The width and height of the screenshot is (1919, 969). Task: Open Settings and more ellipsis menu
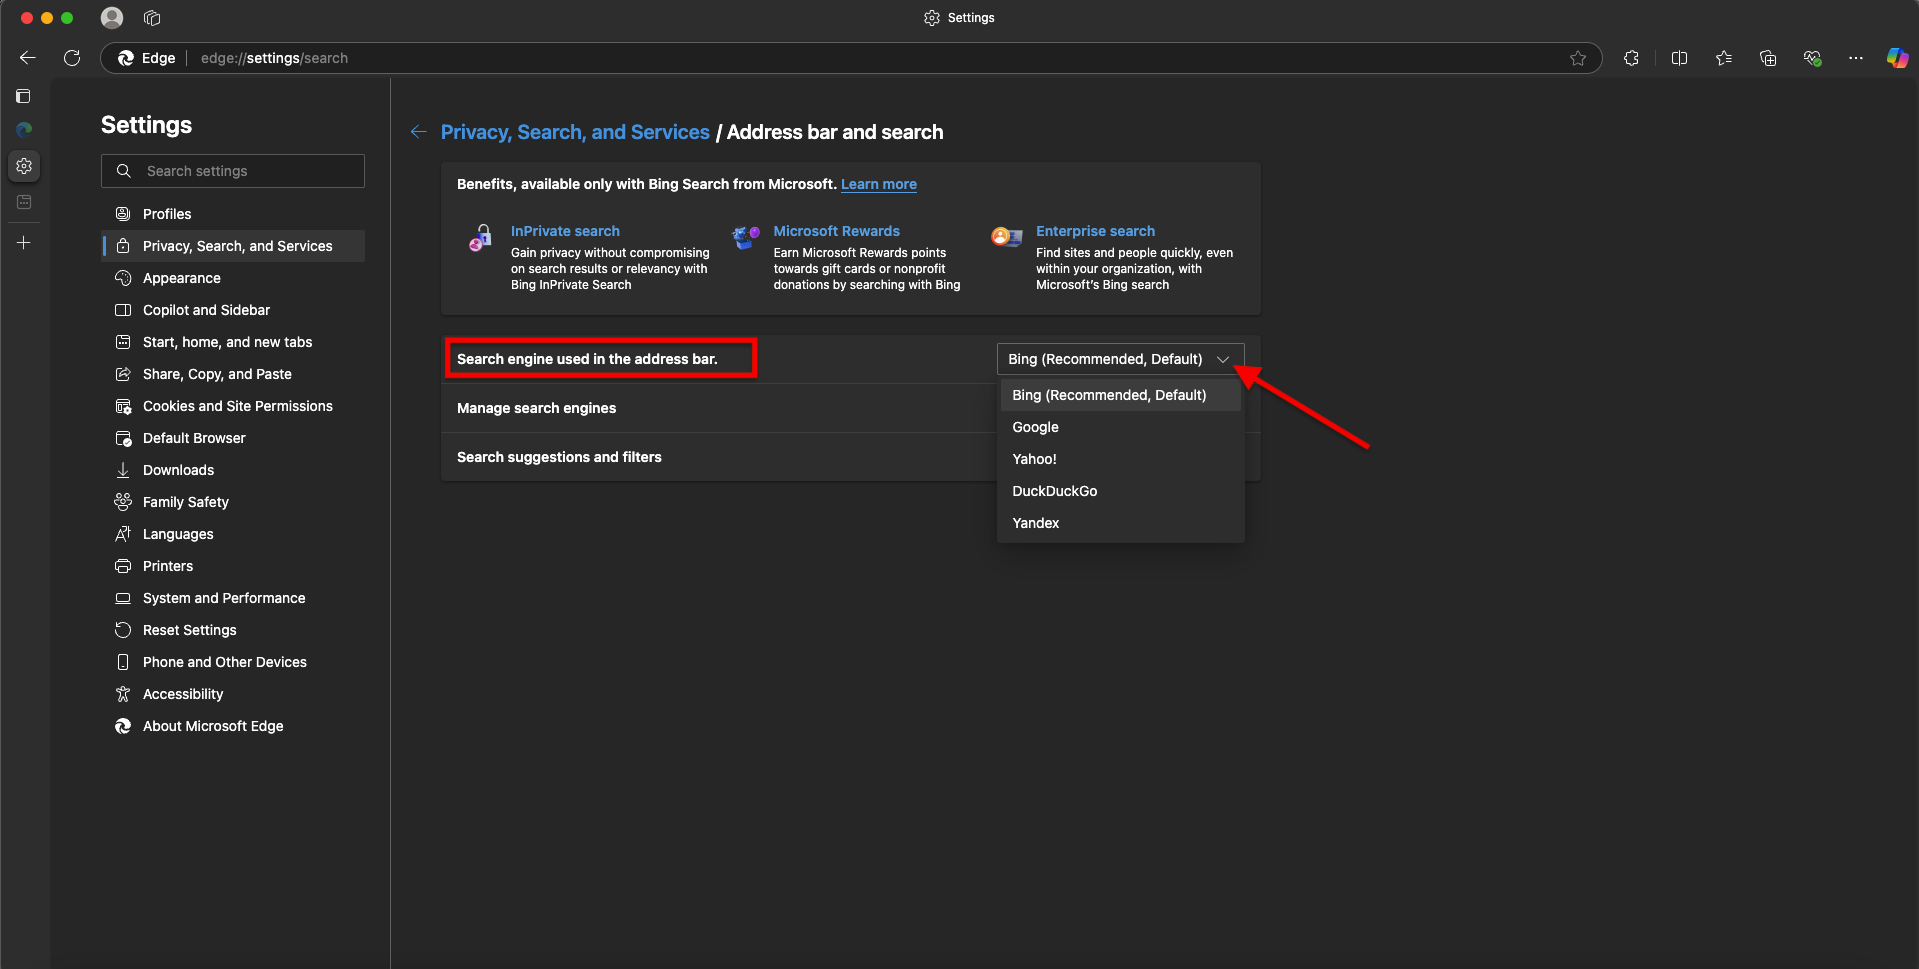(1856, 58)
